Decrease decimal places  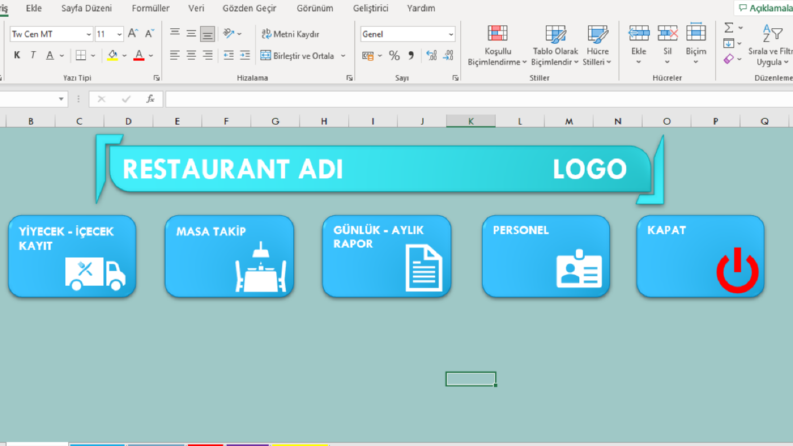pyautogui.click(x=448, y=56)
